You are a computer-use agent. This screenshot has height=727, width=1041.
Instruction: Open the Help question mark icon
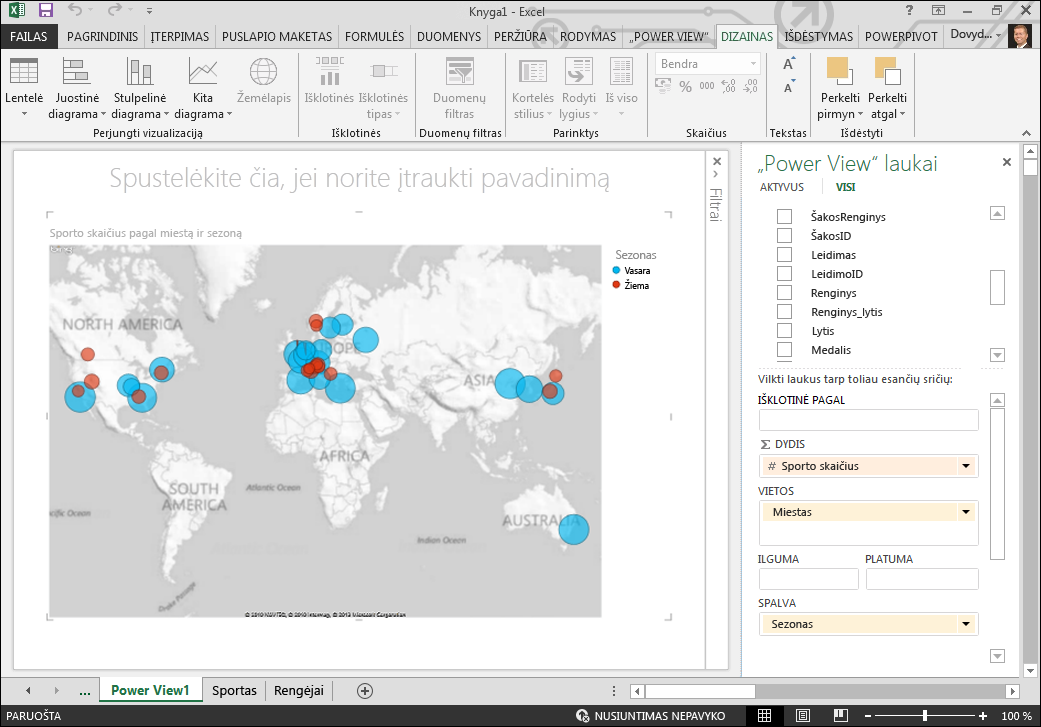(910, 10)
